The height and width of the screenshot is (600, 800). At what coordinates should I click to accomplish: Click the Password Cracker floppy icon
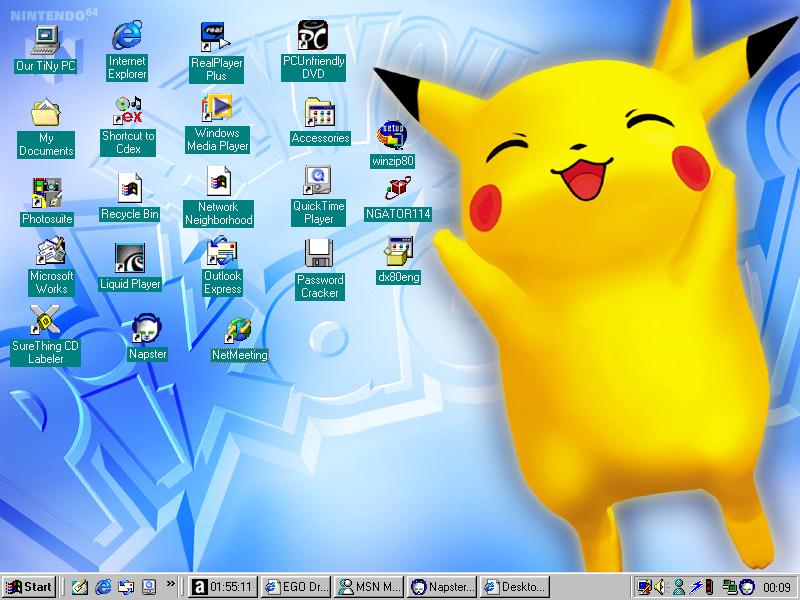point(319,254)
